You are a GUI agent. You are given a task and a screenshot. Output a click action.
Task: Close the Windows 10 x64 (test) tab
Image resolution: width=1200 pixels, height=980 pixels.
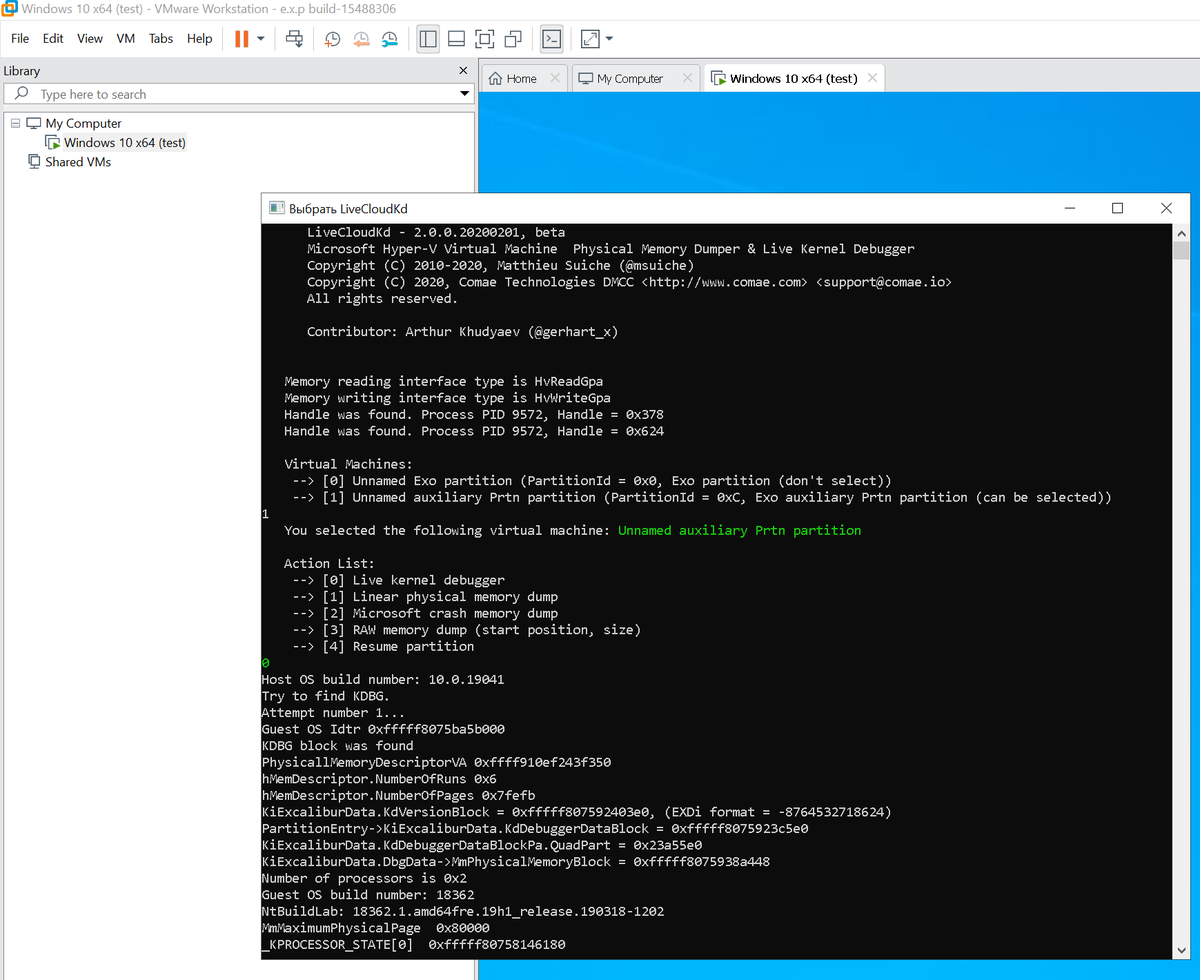point(872,78)
